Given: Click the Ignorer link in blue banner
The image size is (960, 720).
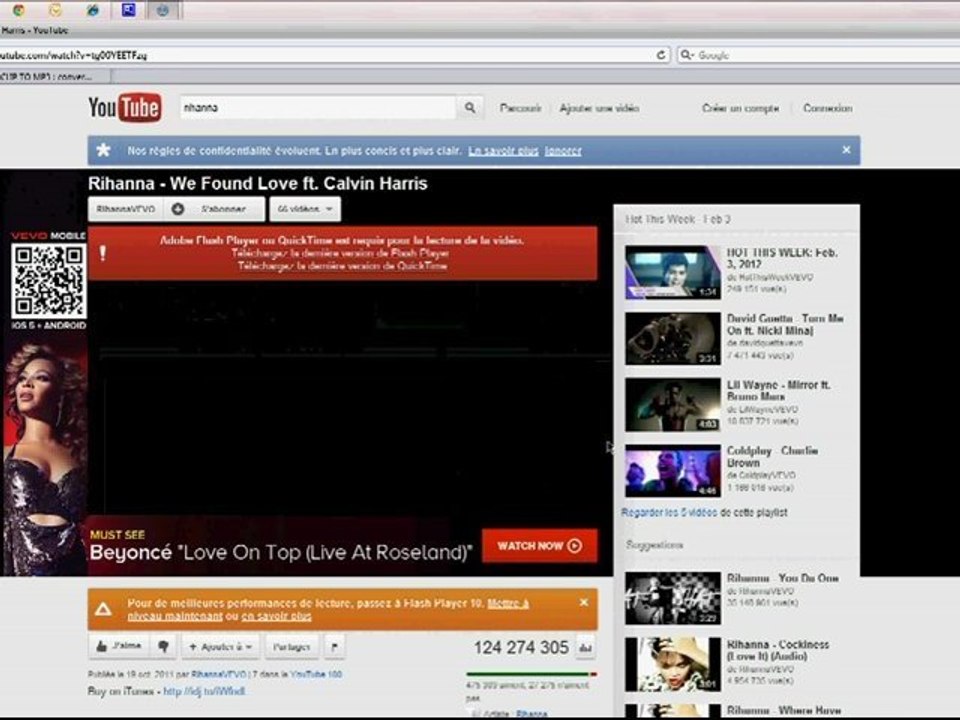Looking at the screenshot, I should pyautogui.click(x=563, y=151).
